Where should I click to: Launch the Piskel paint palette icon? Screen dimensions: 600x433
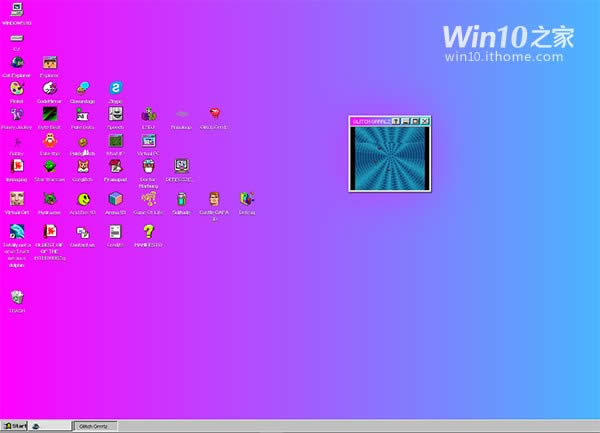coord(16,88)
